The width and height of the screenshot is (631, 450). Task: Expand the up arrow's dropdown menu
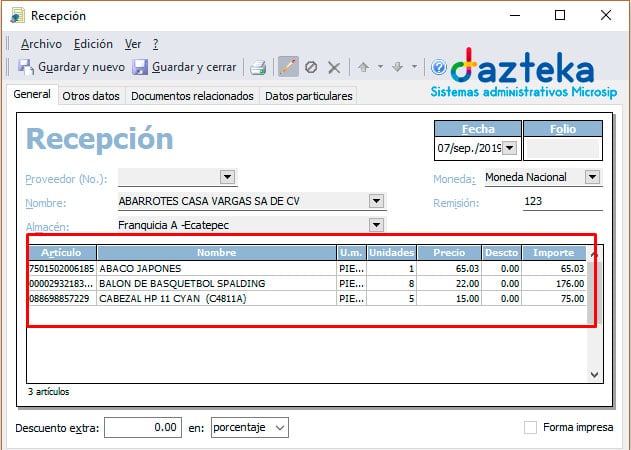(x=380, y=67)
